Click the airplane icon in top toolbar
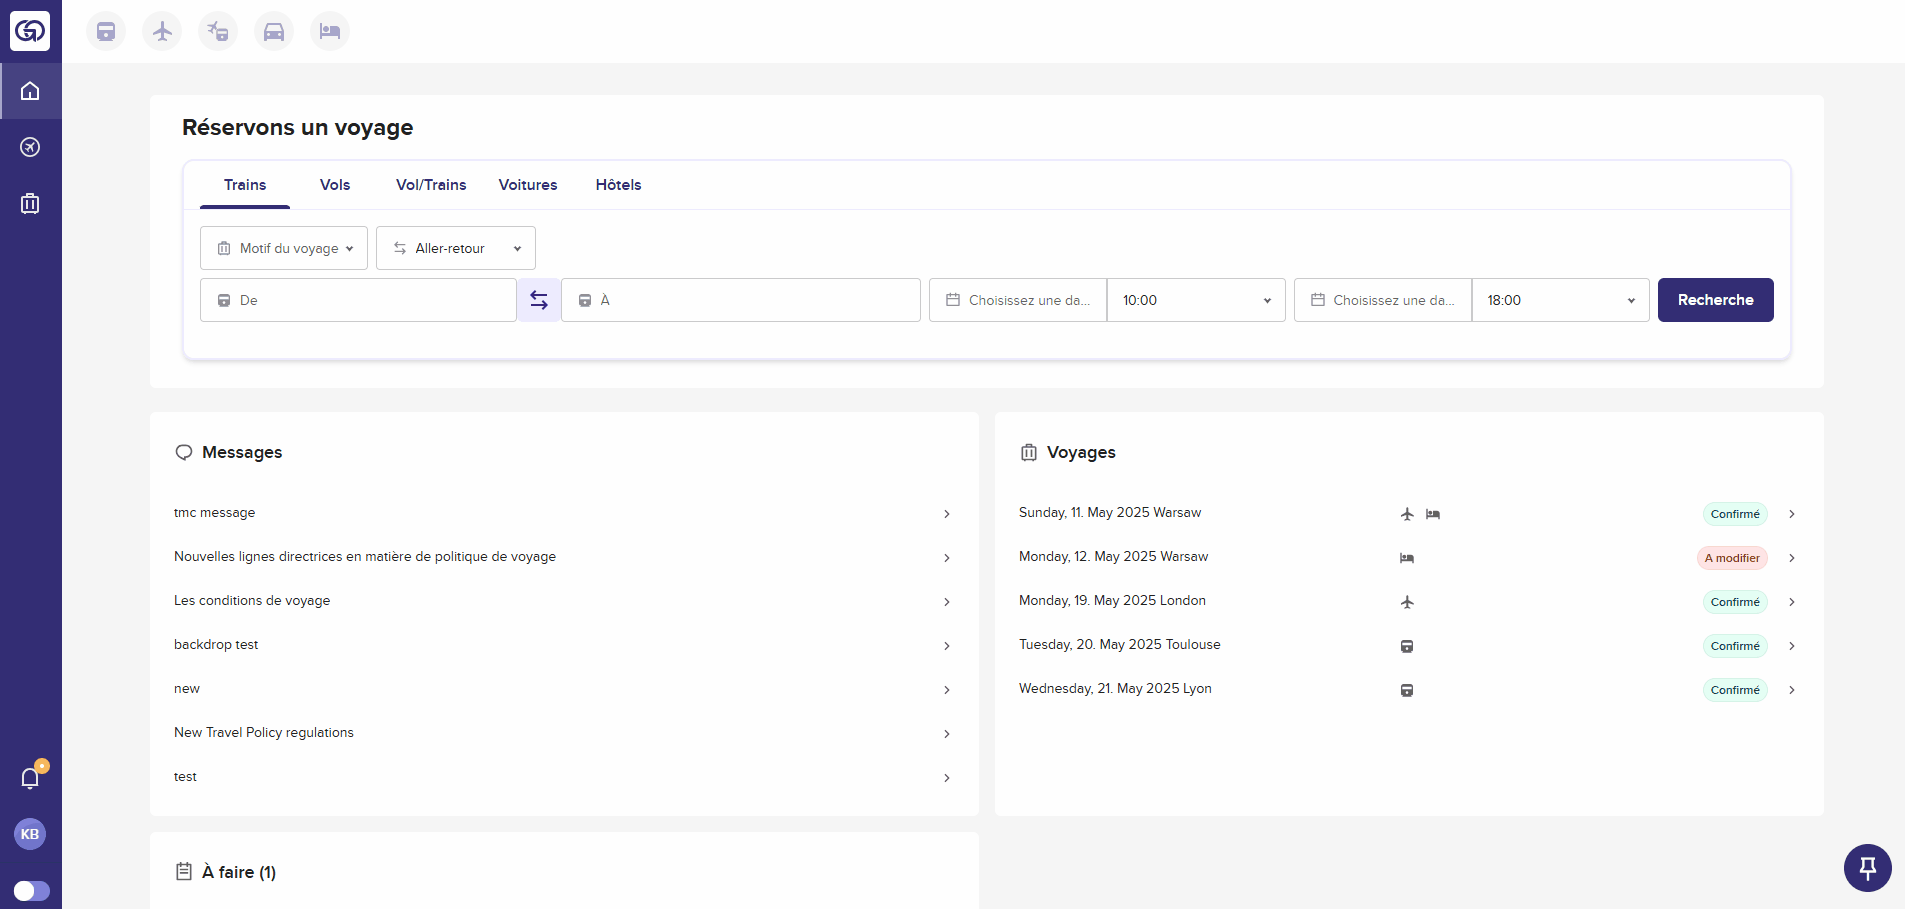The height and width of the screenshot is (909, 1905). click(162, 31)
